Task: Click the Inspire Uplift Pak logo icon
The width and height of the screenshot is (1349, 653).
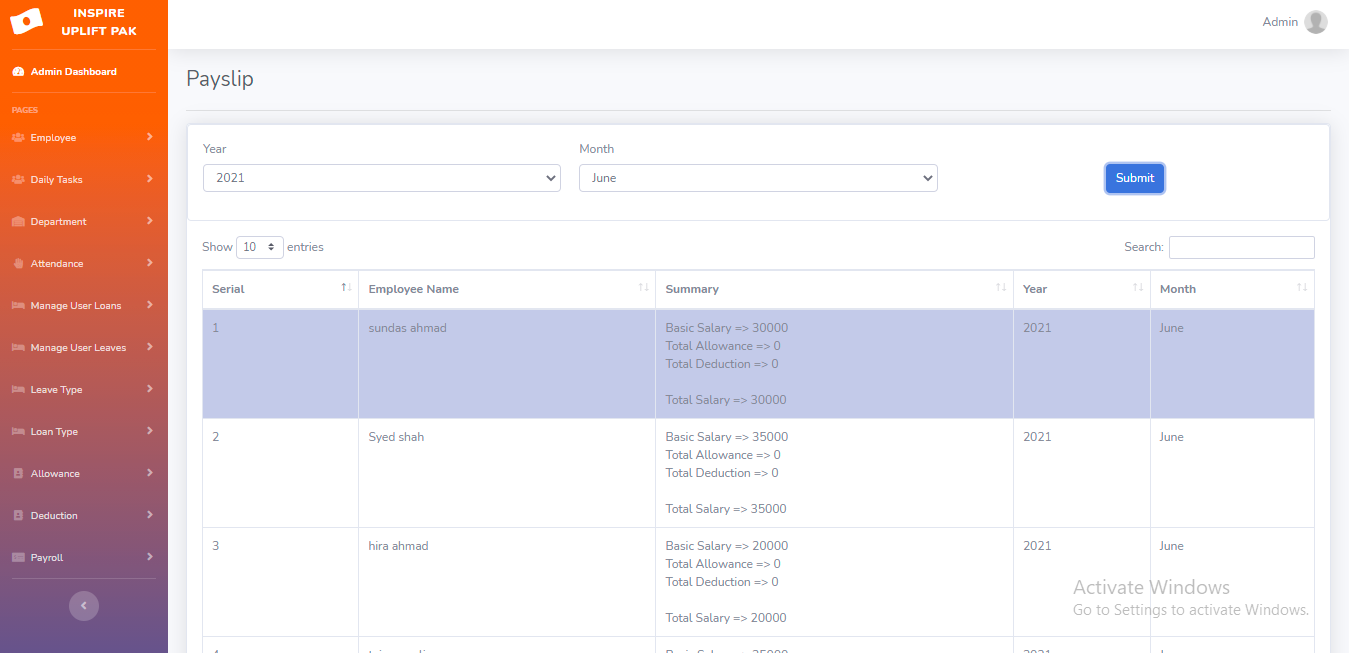Action: click(x=26, y=21)
